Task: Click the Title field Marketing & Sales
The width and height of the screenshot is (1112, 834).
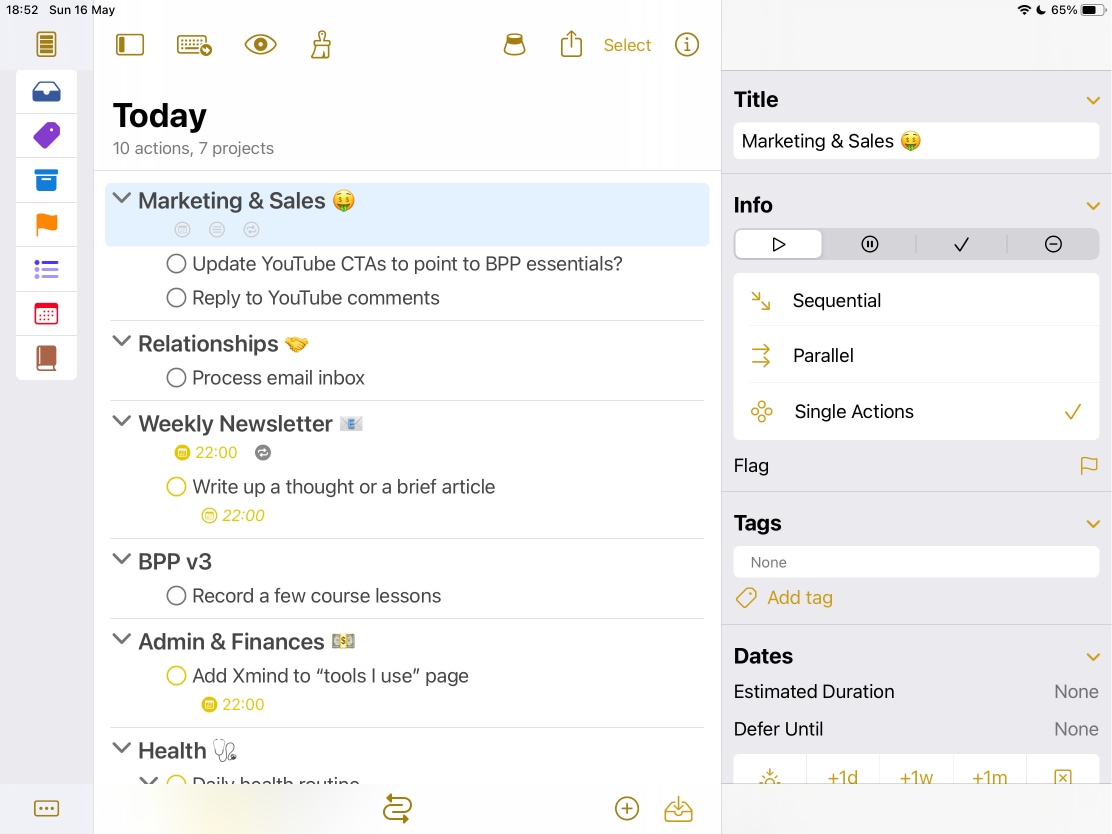Action: pos(916,141)
